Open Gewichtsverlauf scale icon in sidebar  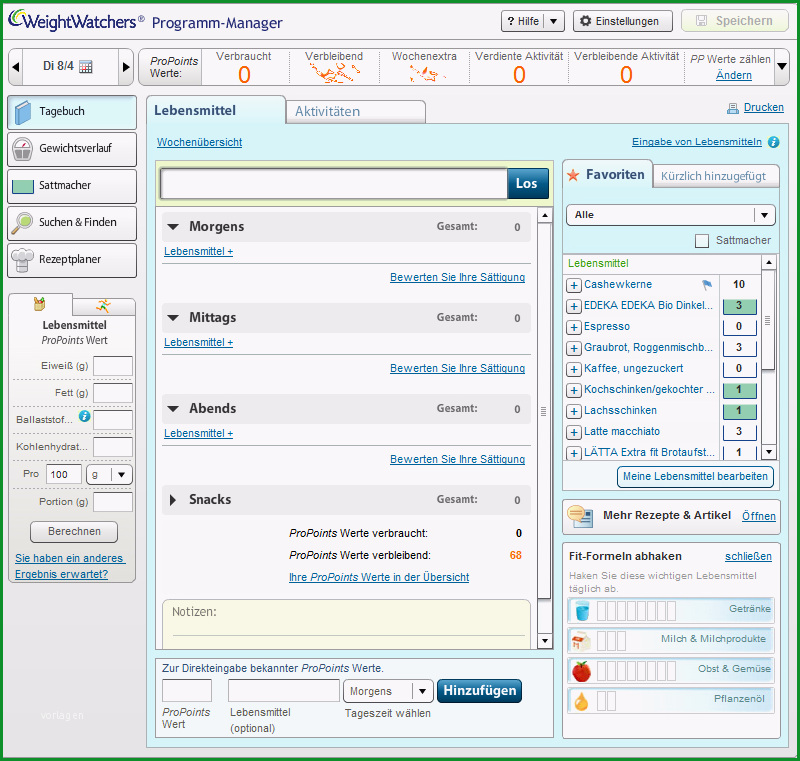(72, 149)
